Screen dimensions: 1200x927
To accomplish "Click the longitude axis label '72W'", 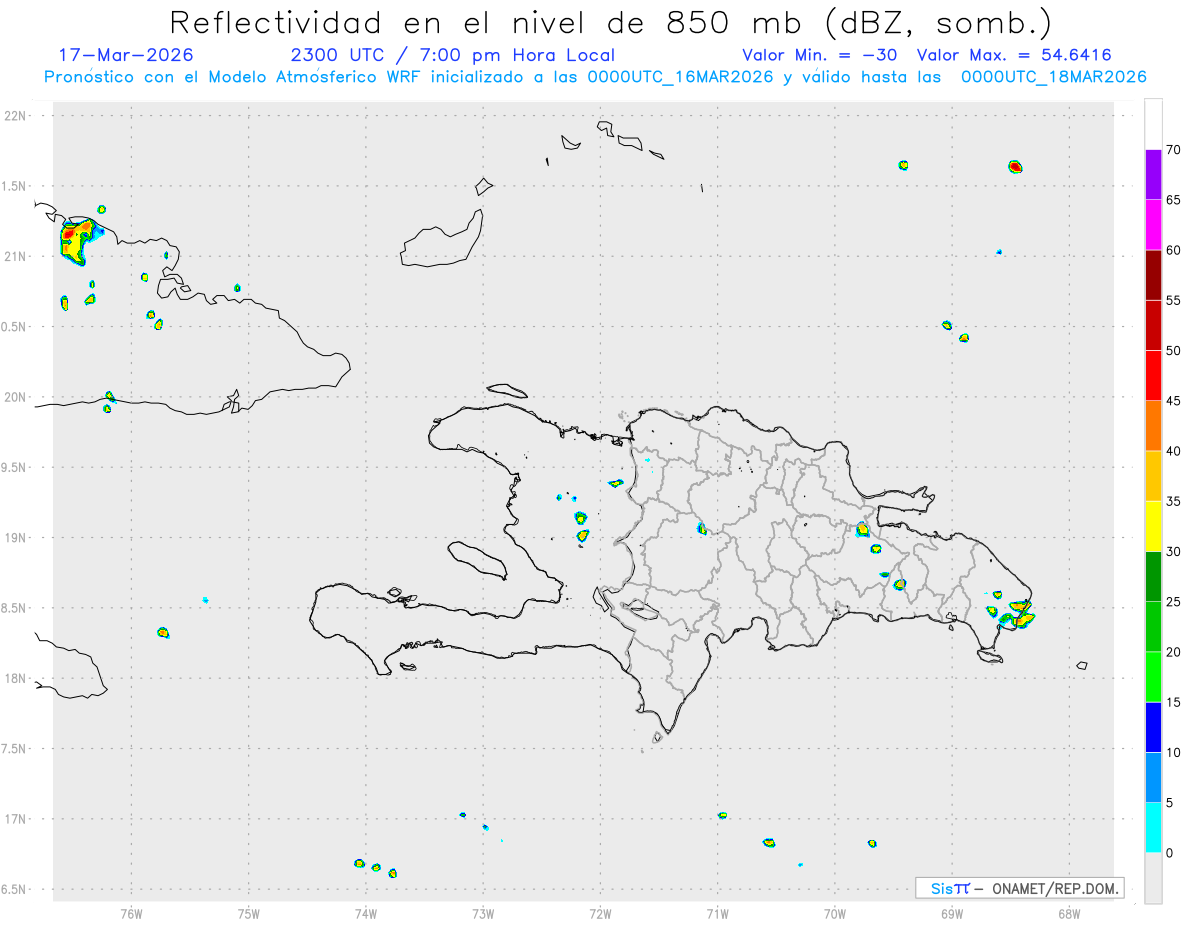I will tap(600, 913).
